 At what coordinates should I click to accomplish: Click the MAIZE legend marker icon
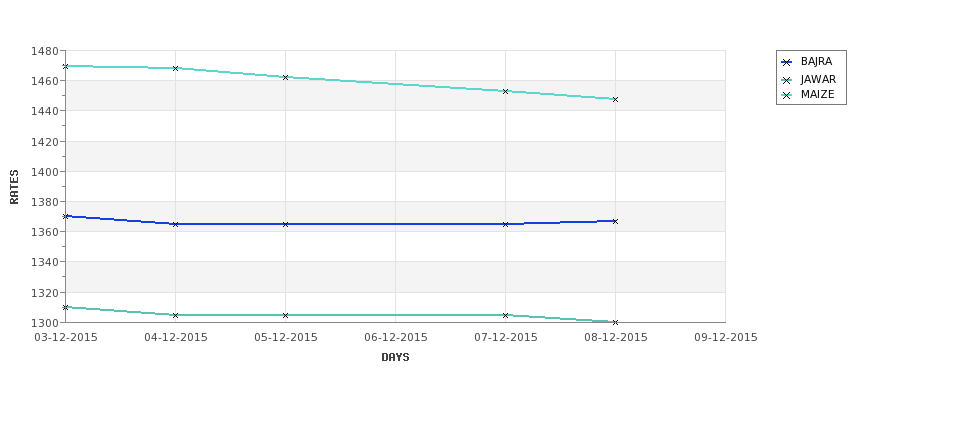click(x=787, y=95)
